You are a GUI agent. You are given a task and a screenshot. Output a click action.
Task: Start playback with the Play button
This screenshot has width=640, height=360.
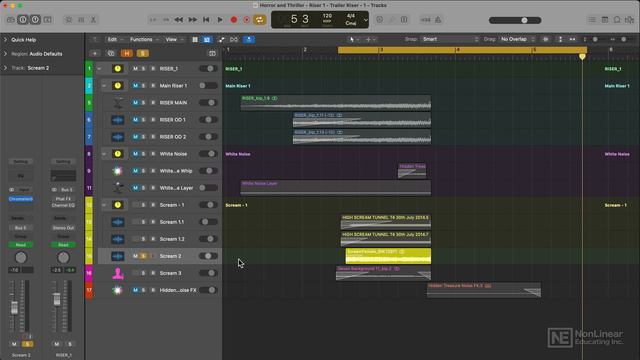(x=220, y=20)
